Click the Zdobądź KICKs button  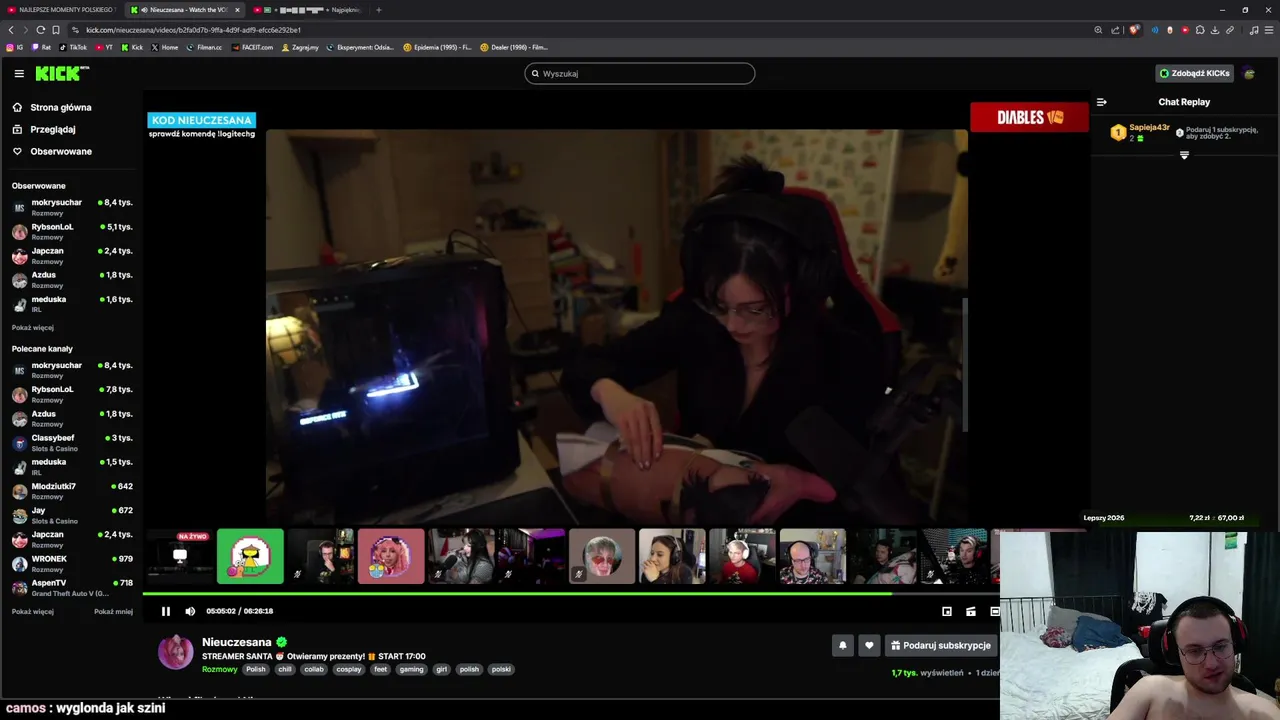[x=1194, y=73]
